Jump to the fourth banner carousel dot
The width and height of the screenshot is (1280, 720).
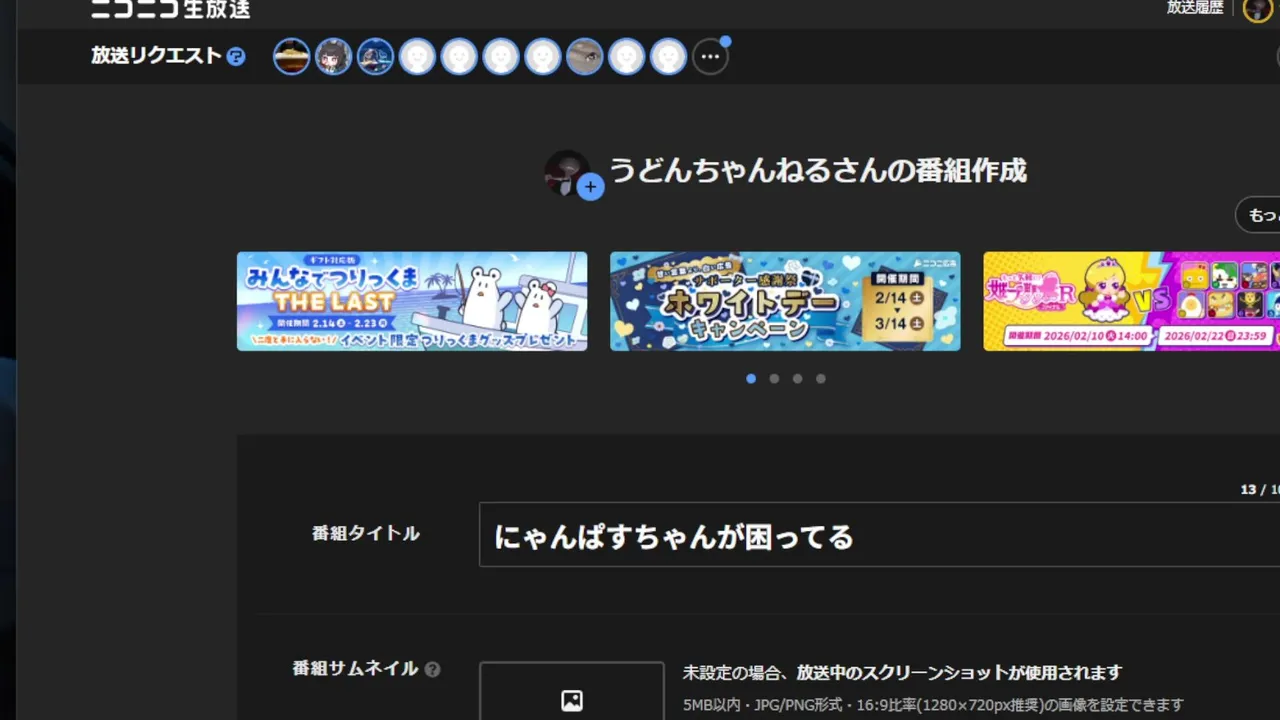(820, 379)
